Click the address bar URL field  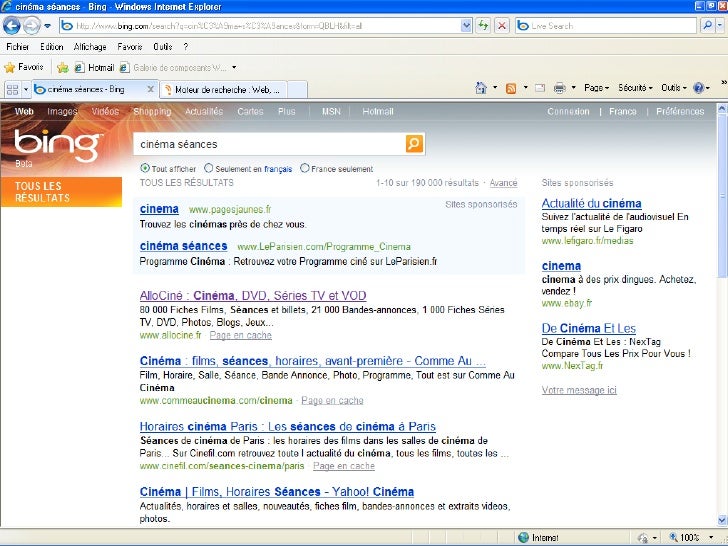(260, 26)
